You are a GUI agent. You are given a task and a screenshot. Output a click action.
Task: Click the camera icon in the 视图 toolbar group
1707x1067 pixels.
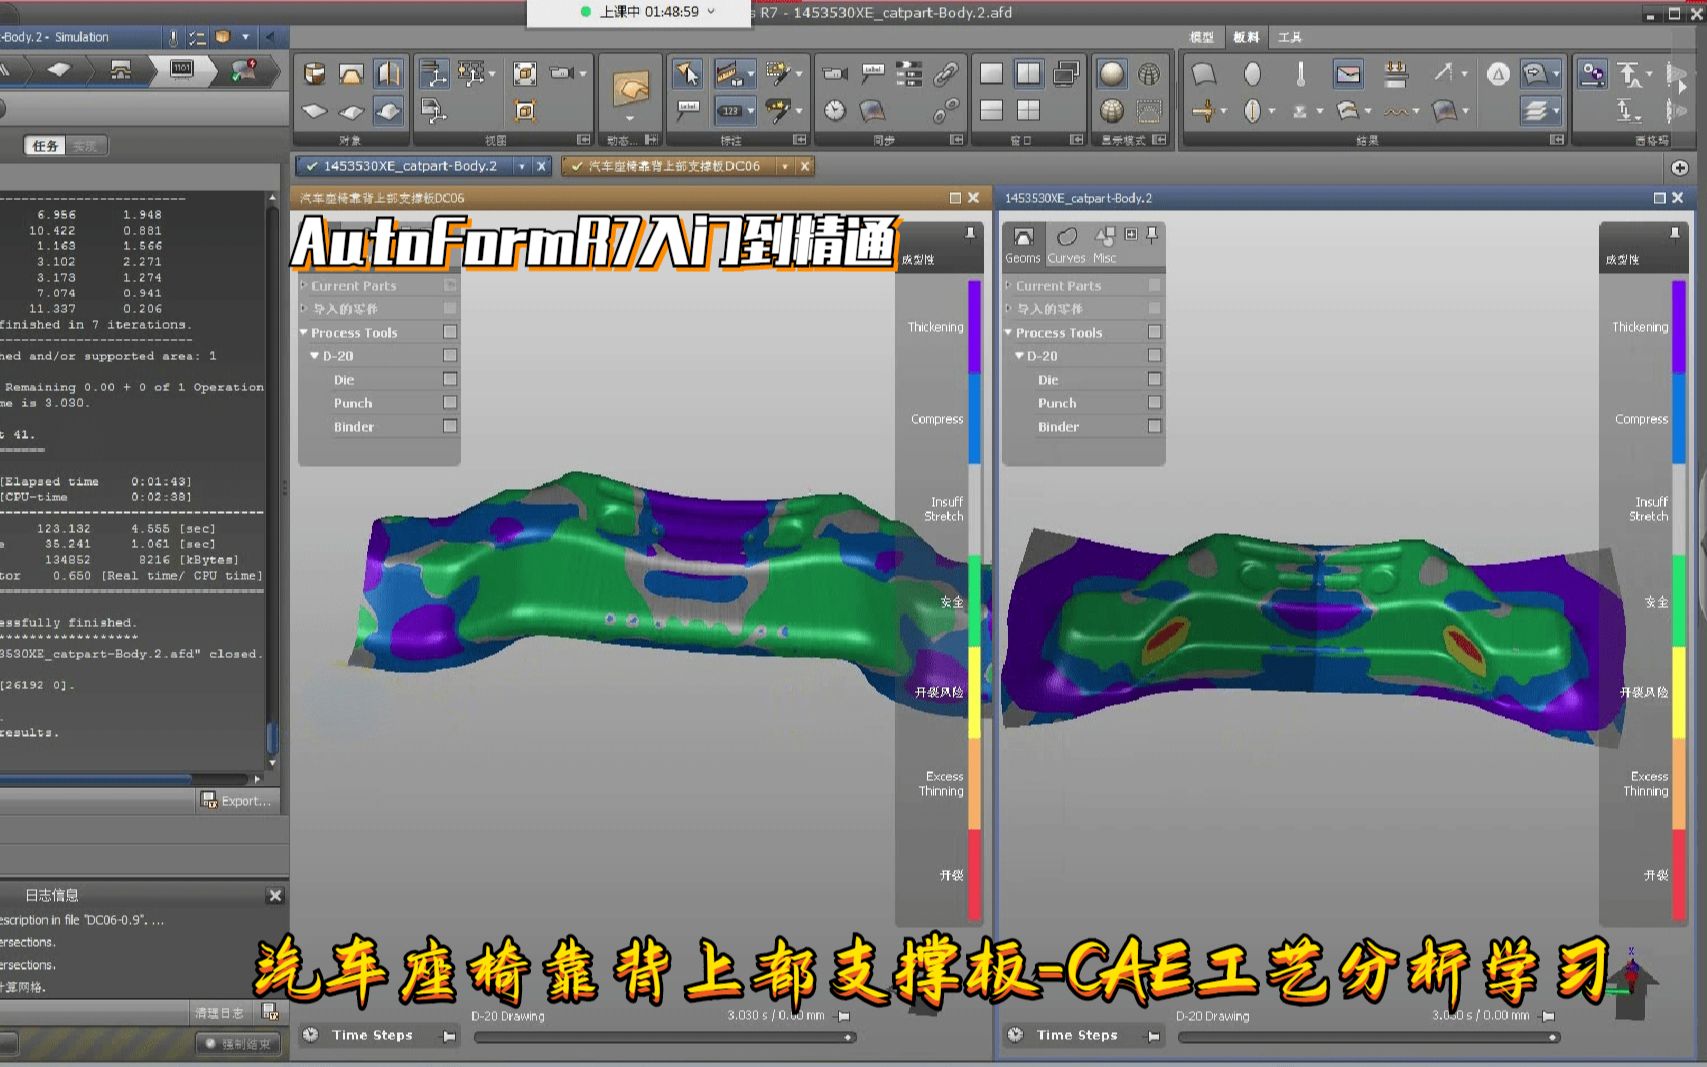pos(560,73)
